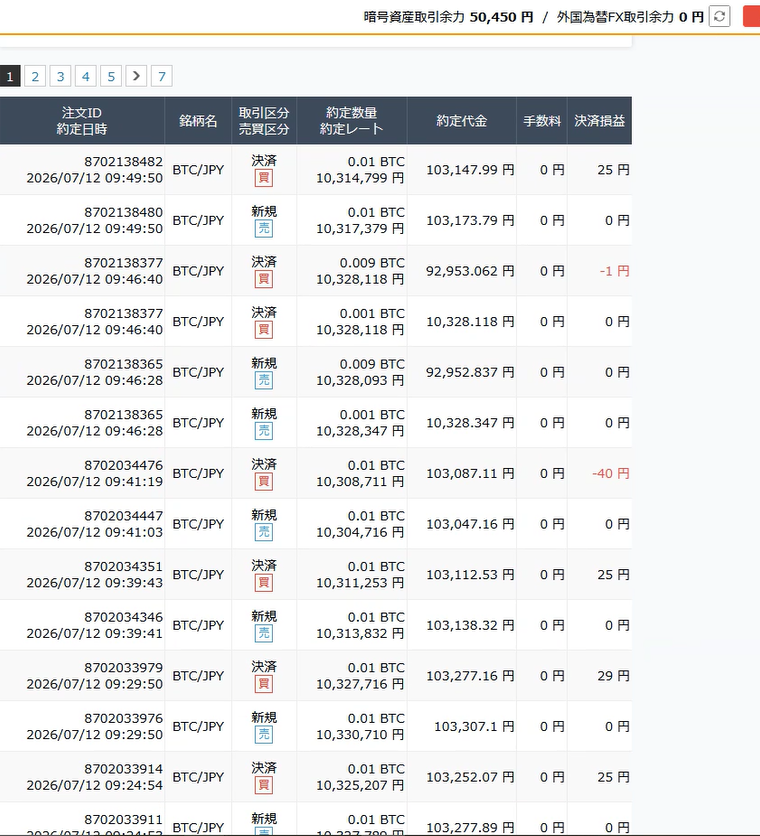Click 買 badge in the 10,328.118 円 row
This screenshot has height=836, width=760.
pyautogui.click(x=264, y=330)
